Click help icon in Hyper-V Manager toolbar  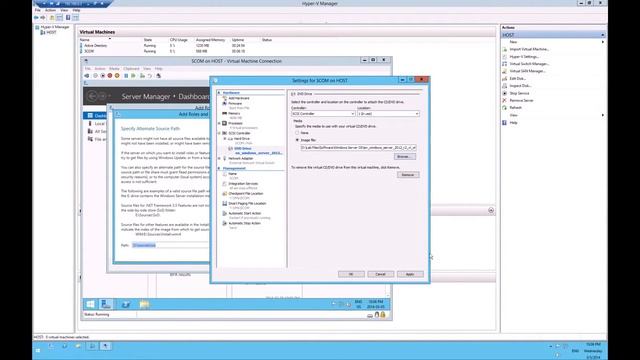pos(68,18)
